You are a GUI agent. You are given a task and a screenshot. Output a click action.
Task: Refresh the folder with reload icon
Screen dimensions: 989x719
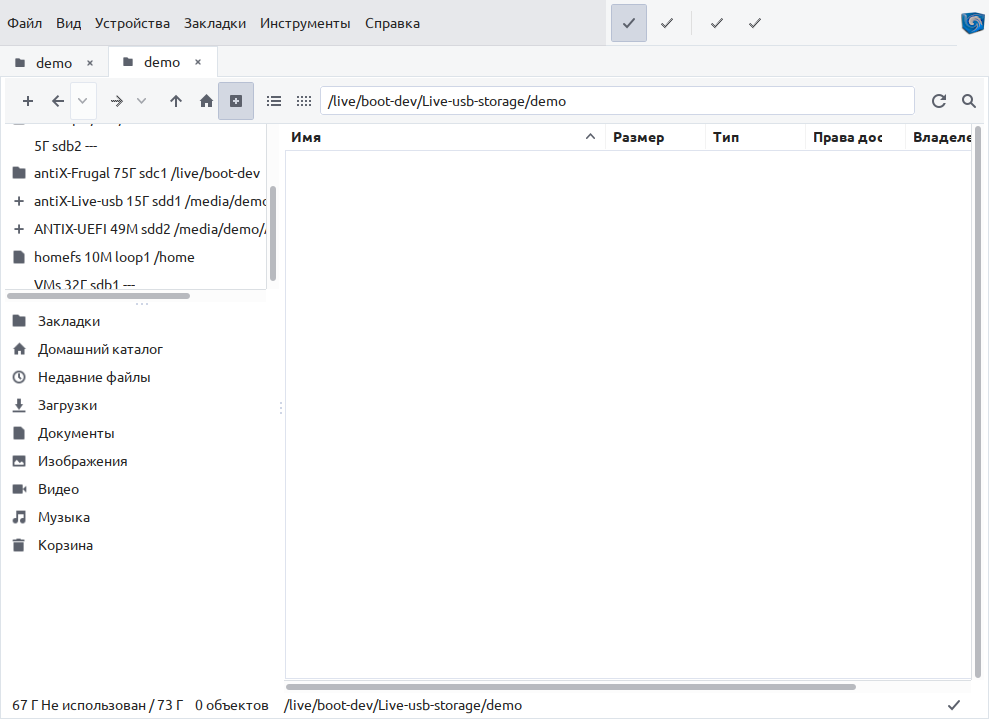[x=939, y=101]
